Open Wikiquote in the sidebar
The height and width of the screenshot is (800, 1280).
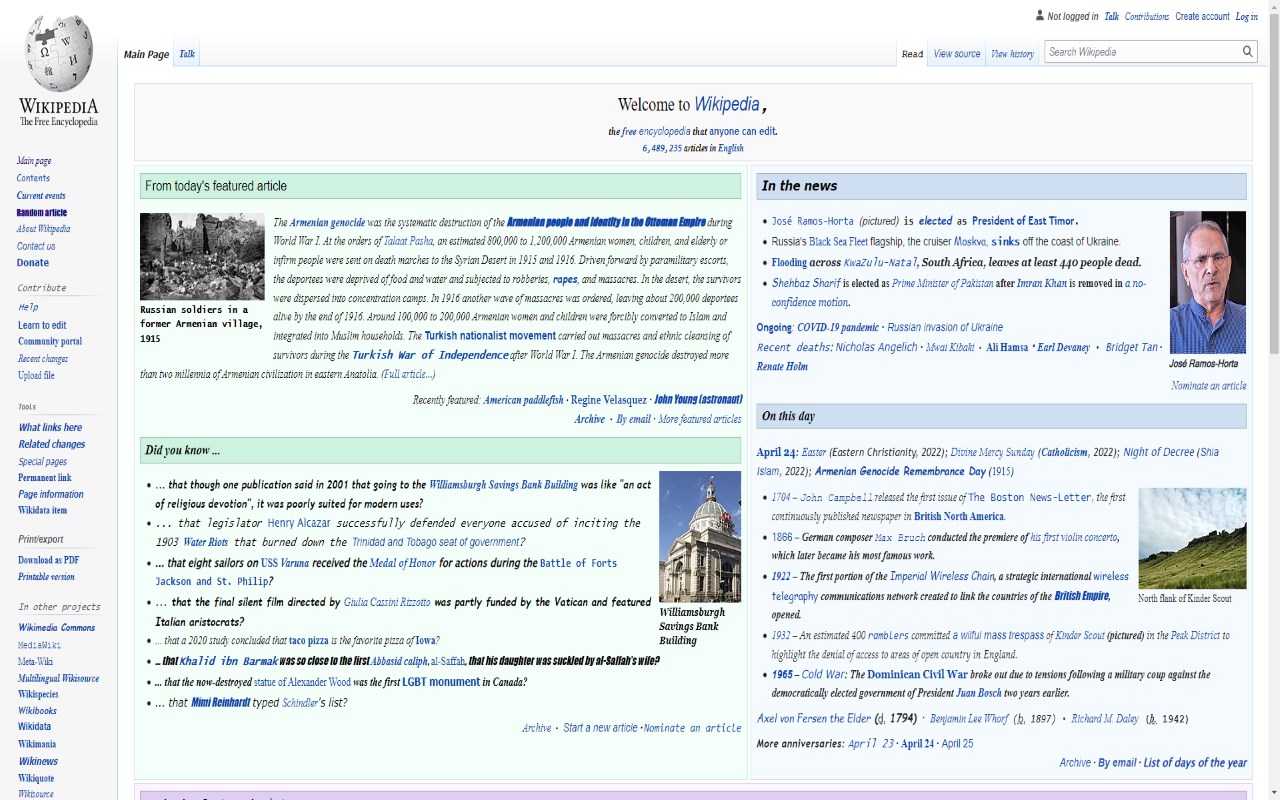click(36, 778)
